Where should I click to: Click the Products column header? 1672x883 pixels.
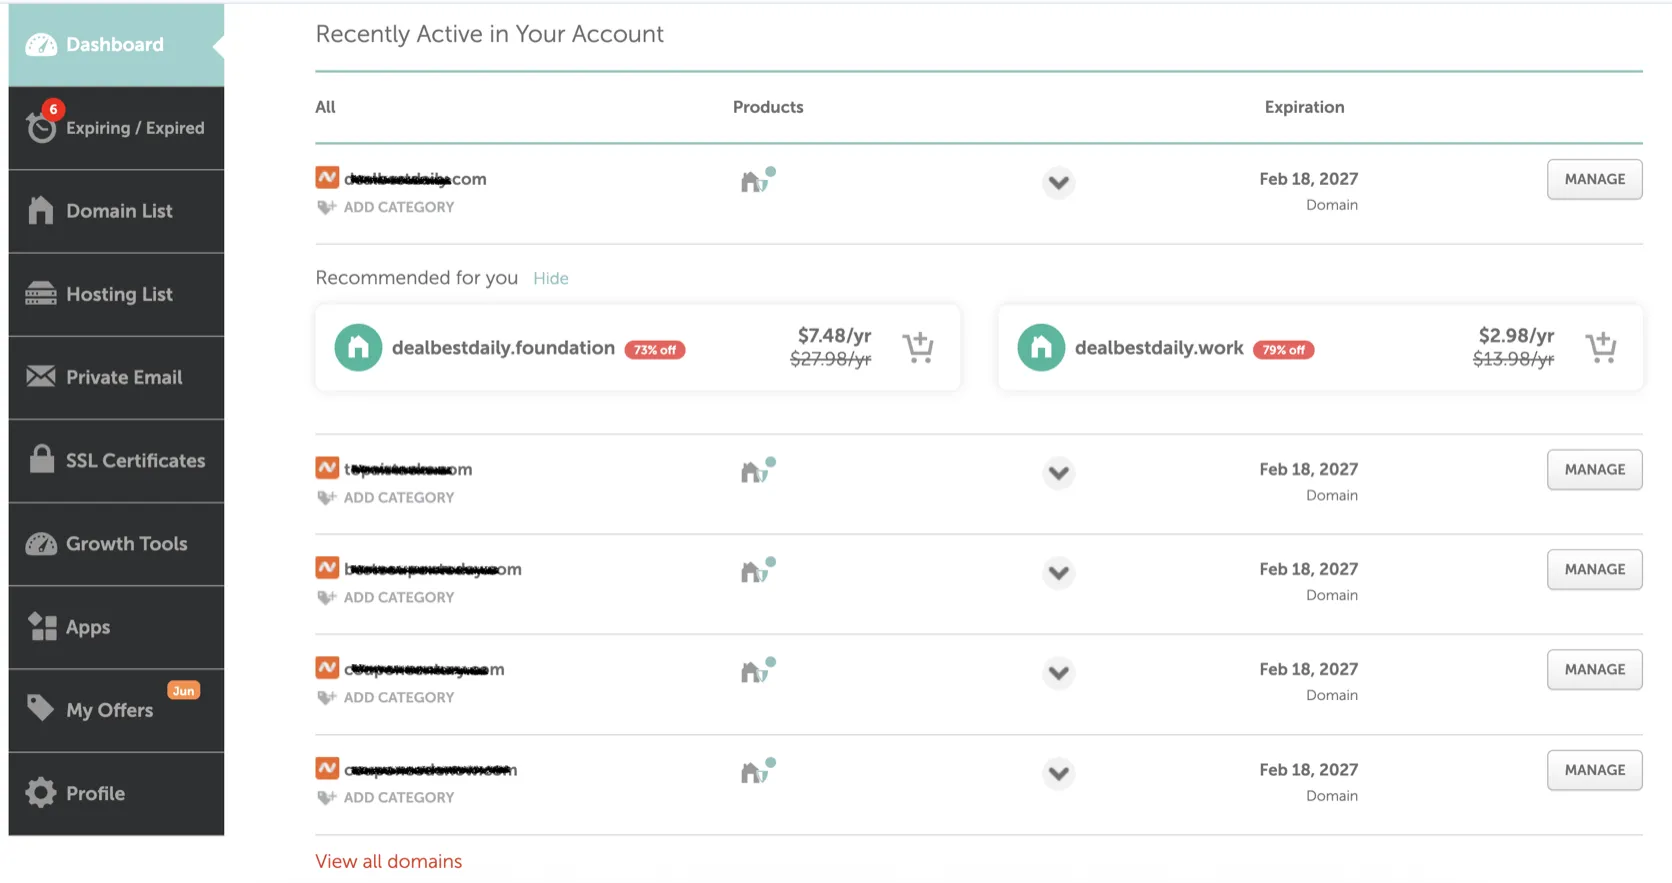pos(768,107)
